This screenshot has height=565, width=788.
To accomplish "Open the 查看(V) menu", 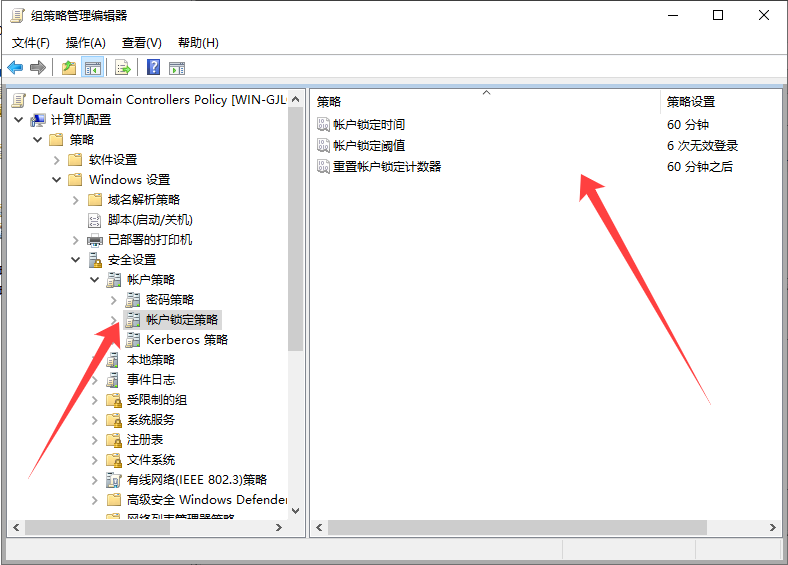I will pyautogui.click(x=141, y=43).
